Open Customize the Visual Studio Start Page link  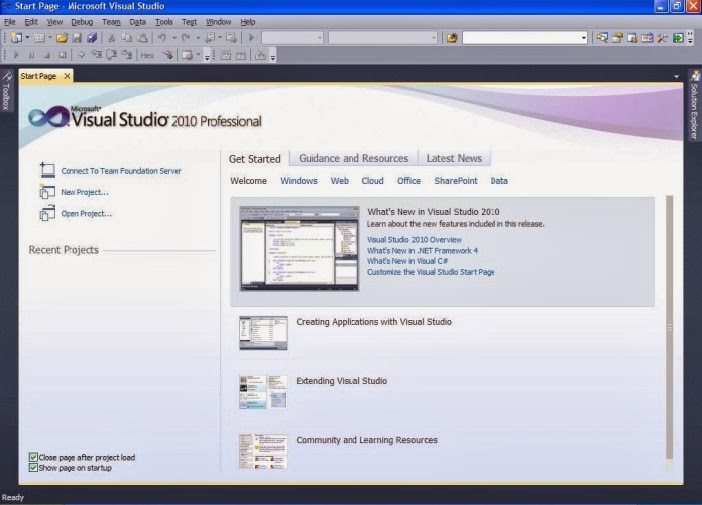tap(430, 272)
